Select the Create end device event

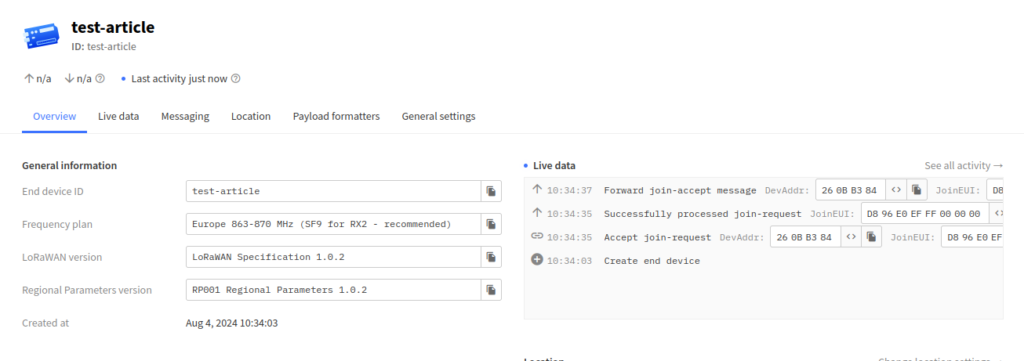tap(652, 260)
